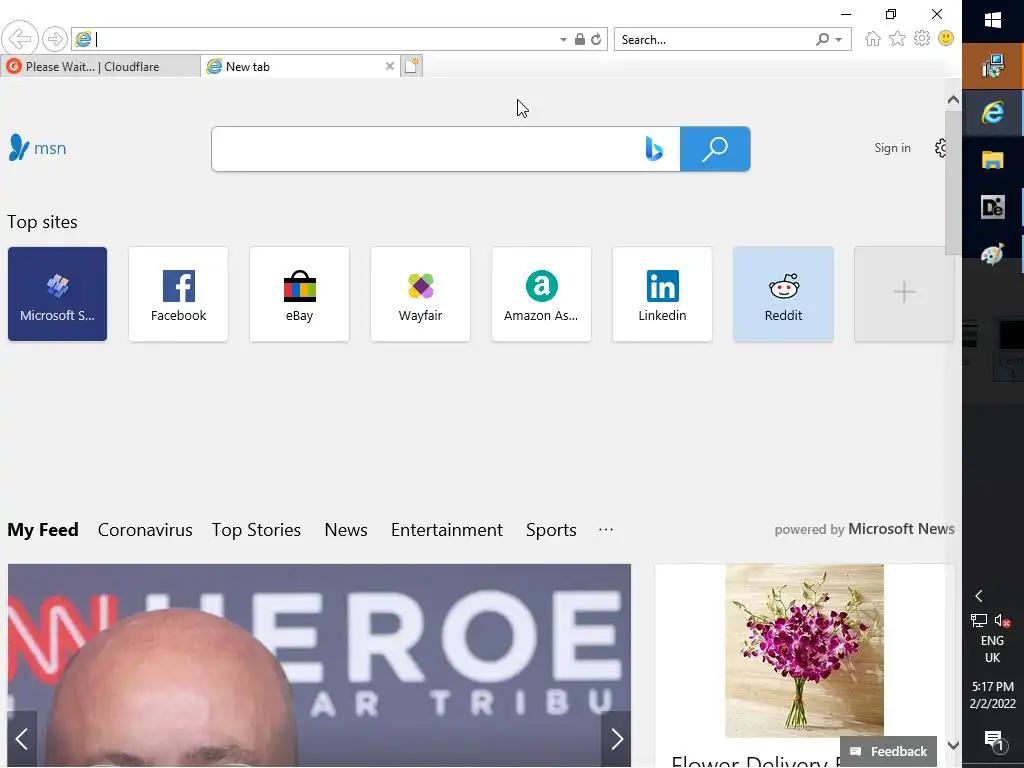Open the eBay top site tile
This screenshot has width=1024, height=768.
tap(299, 294)
